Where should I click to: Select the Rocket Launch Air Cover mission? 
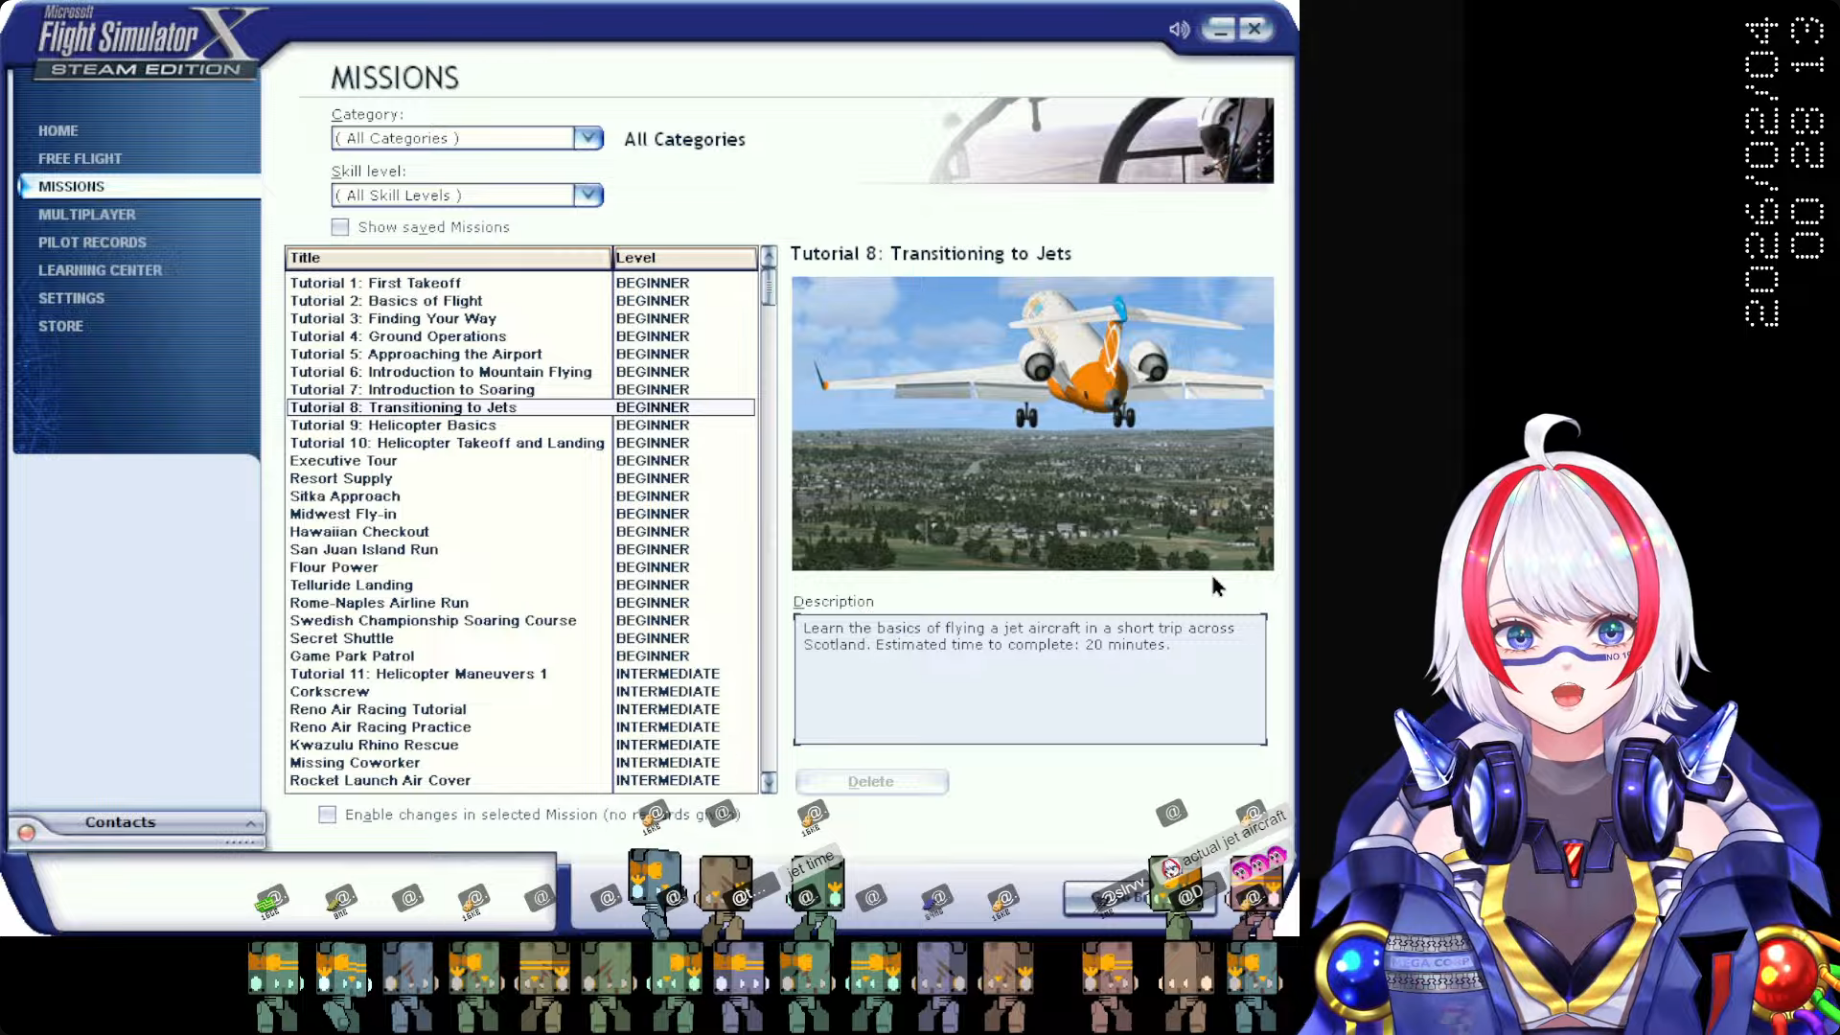(x=521, y=781)
